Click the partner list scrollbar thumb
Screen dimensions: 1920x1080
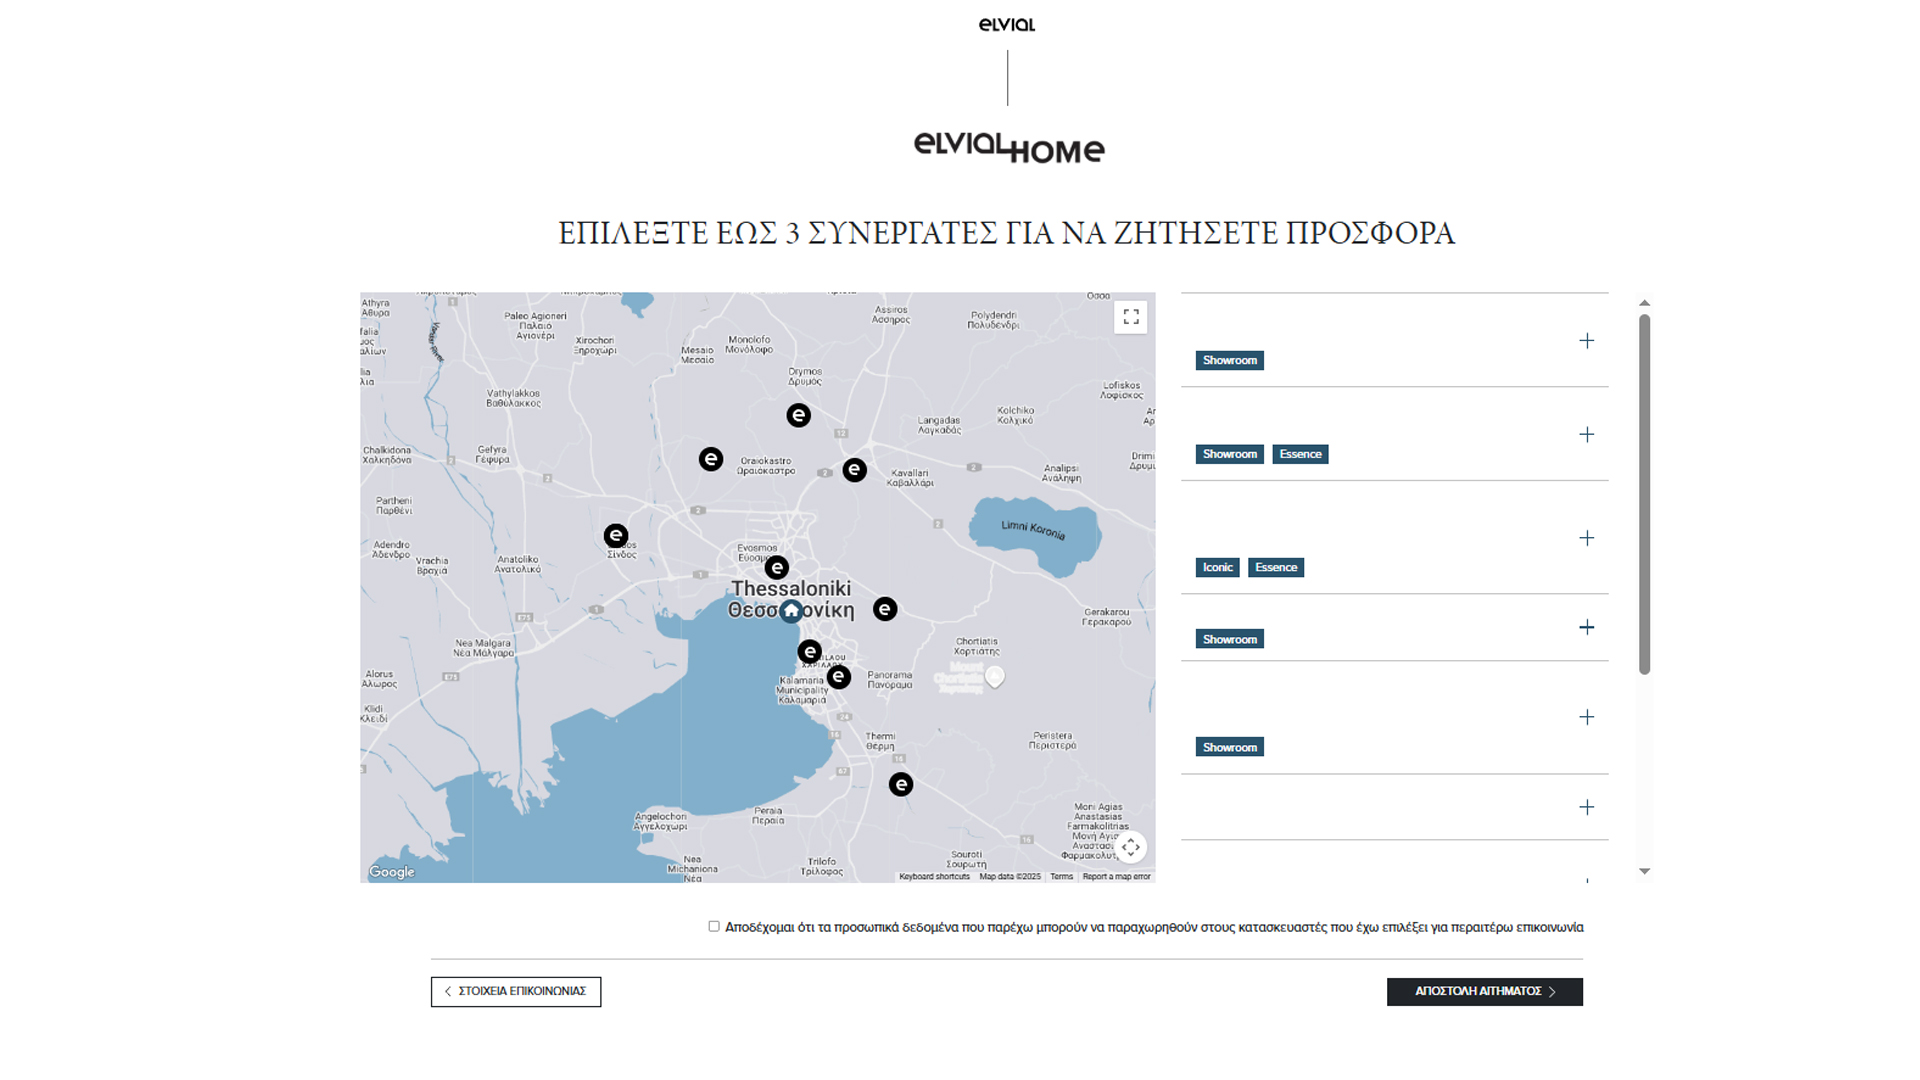coord(1644,495)
